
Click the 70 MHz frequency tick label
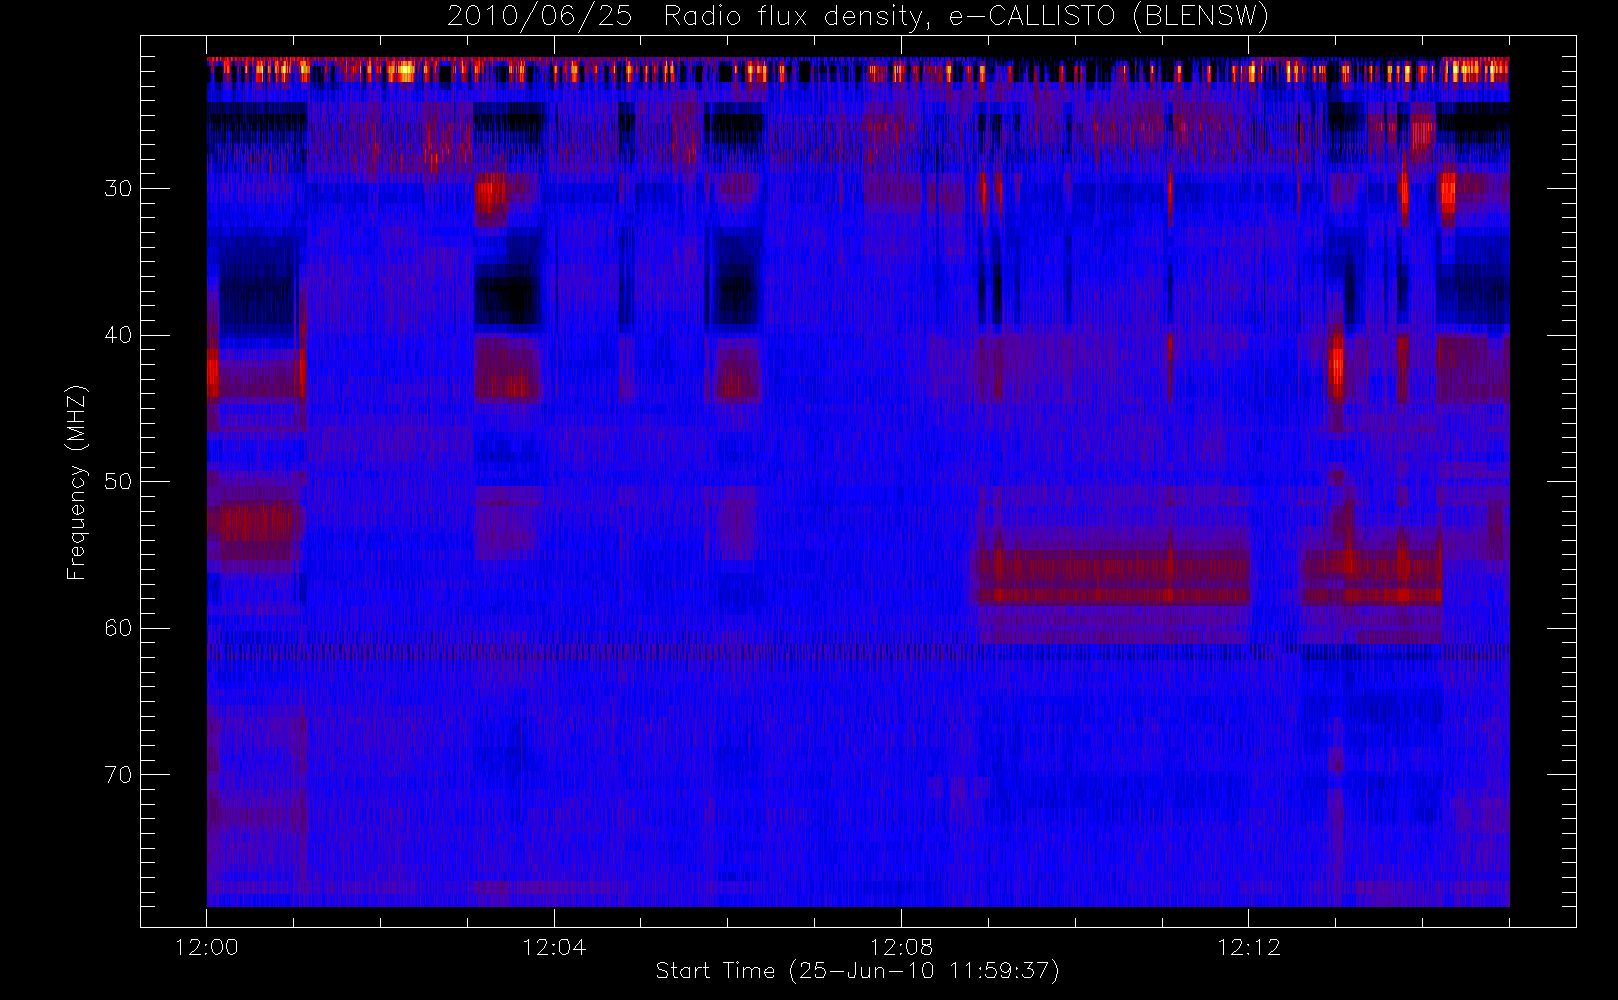pos(118,775)
